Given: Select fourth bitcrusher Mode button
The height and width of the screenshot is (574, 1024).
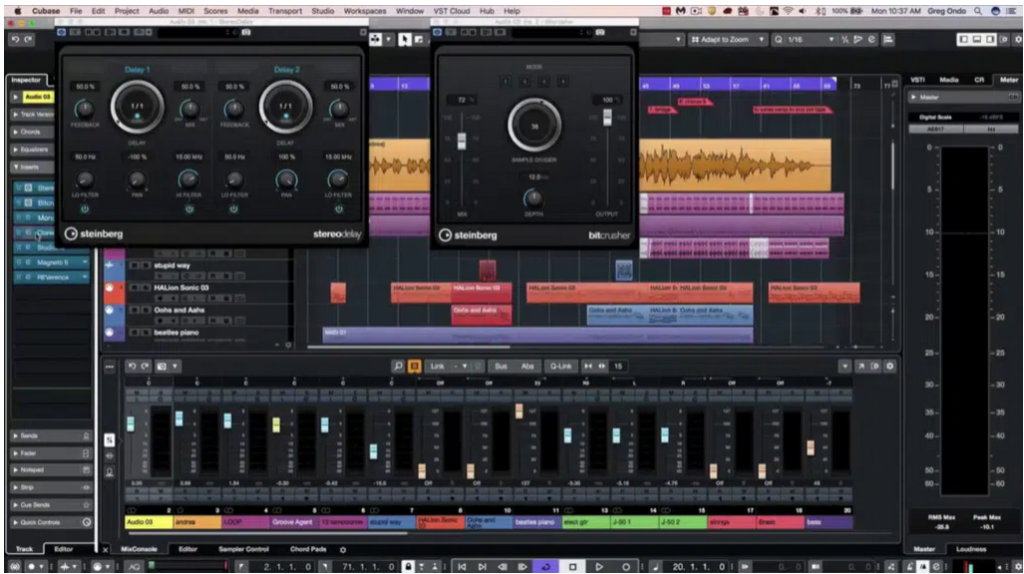Looking at the screenshot, I should pyautogui.click(x=562, y=82).
